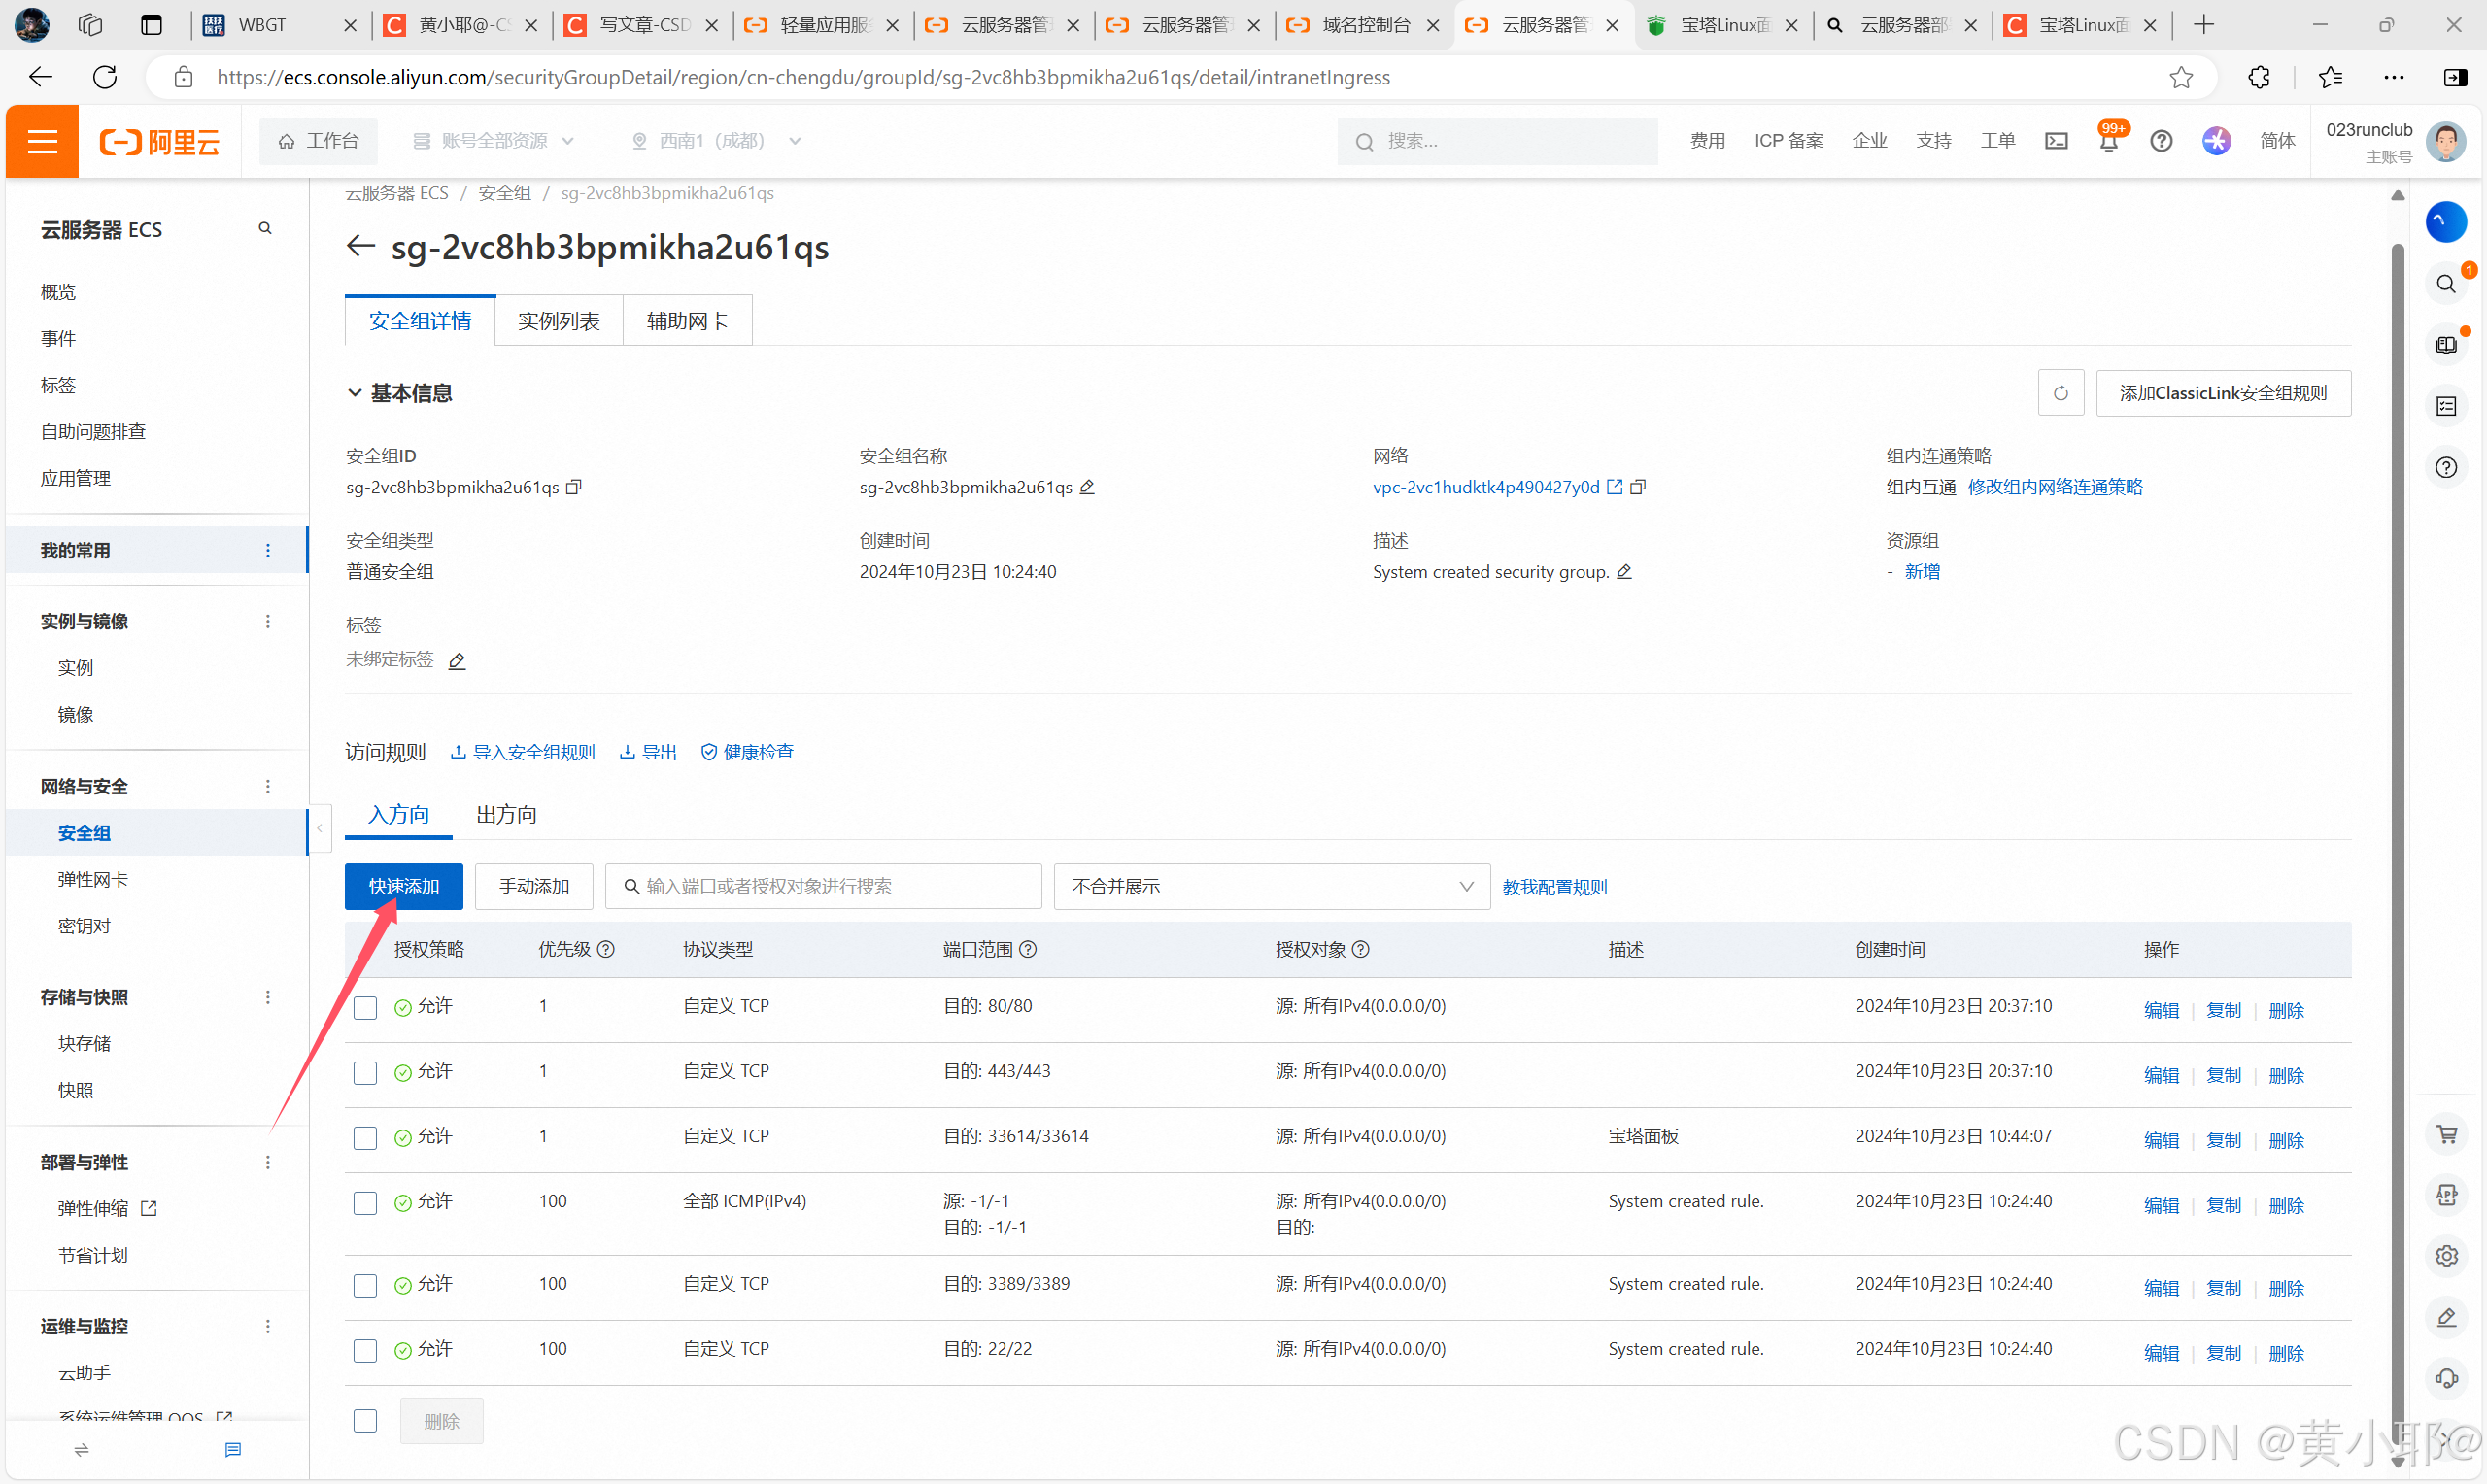Image resolution: width=2487 pixels, height=1484 pixels.
Task: Switch to the 出方向 tab
Action: [x=506, y=815]
